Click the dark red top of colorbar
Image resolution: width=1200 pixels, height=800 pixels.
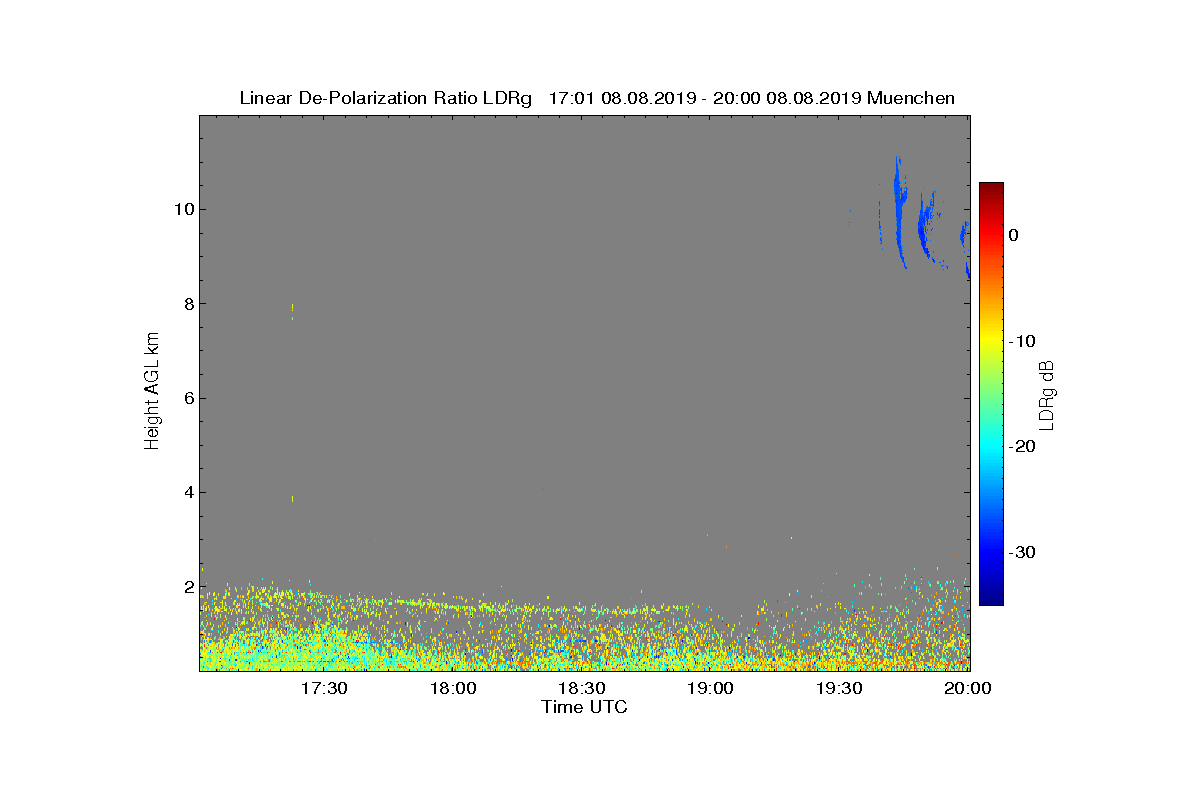click(x=991, y=189)
